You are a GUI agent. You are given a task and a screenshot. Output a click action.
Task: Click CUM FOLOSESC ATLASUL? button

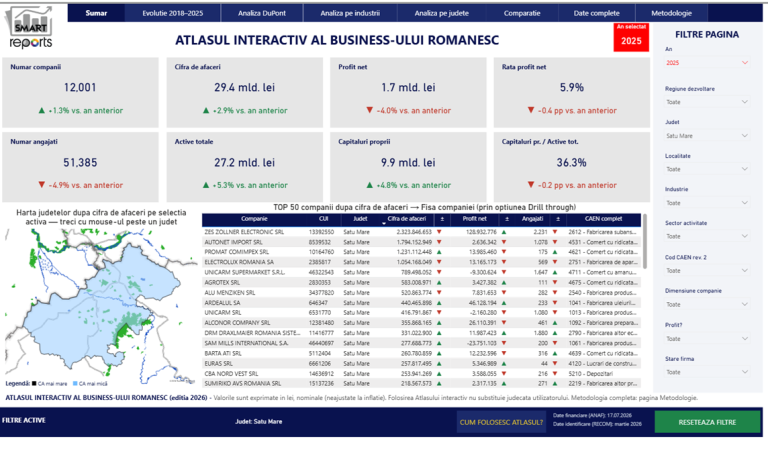501,422
